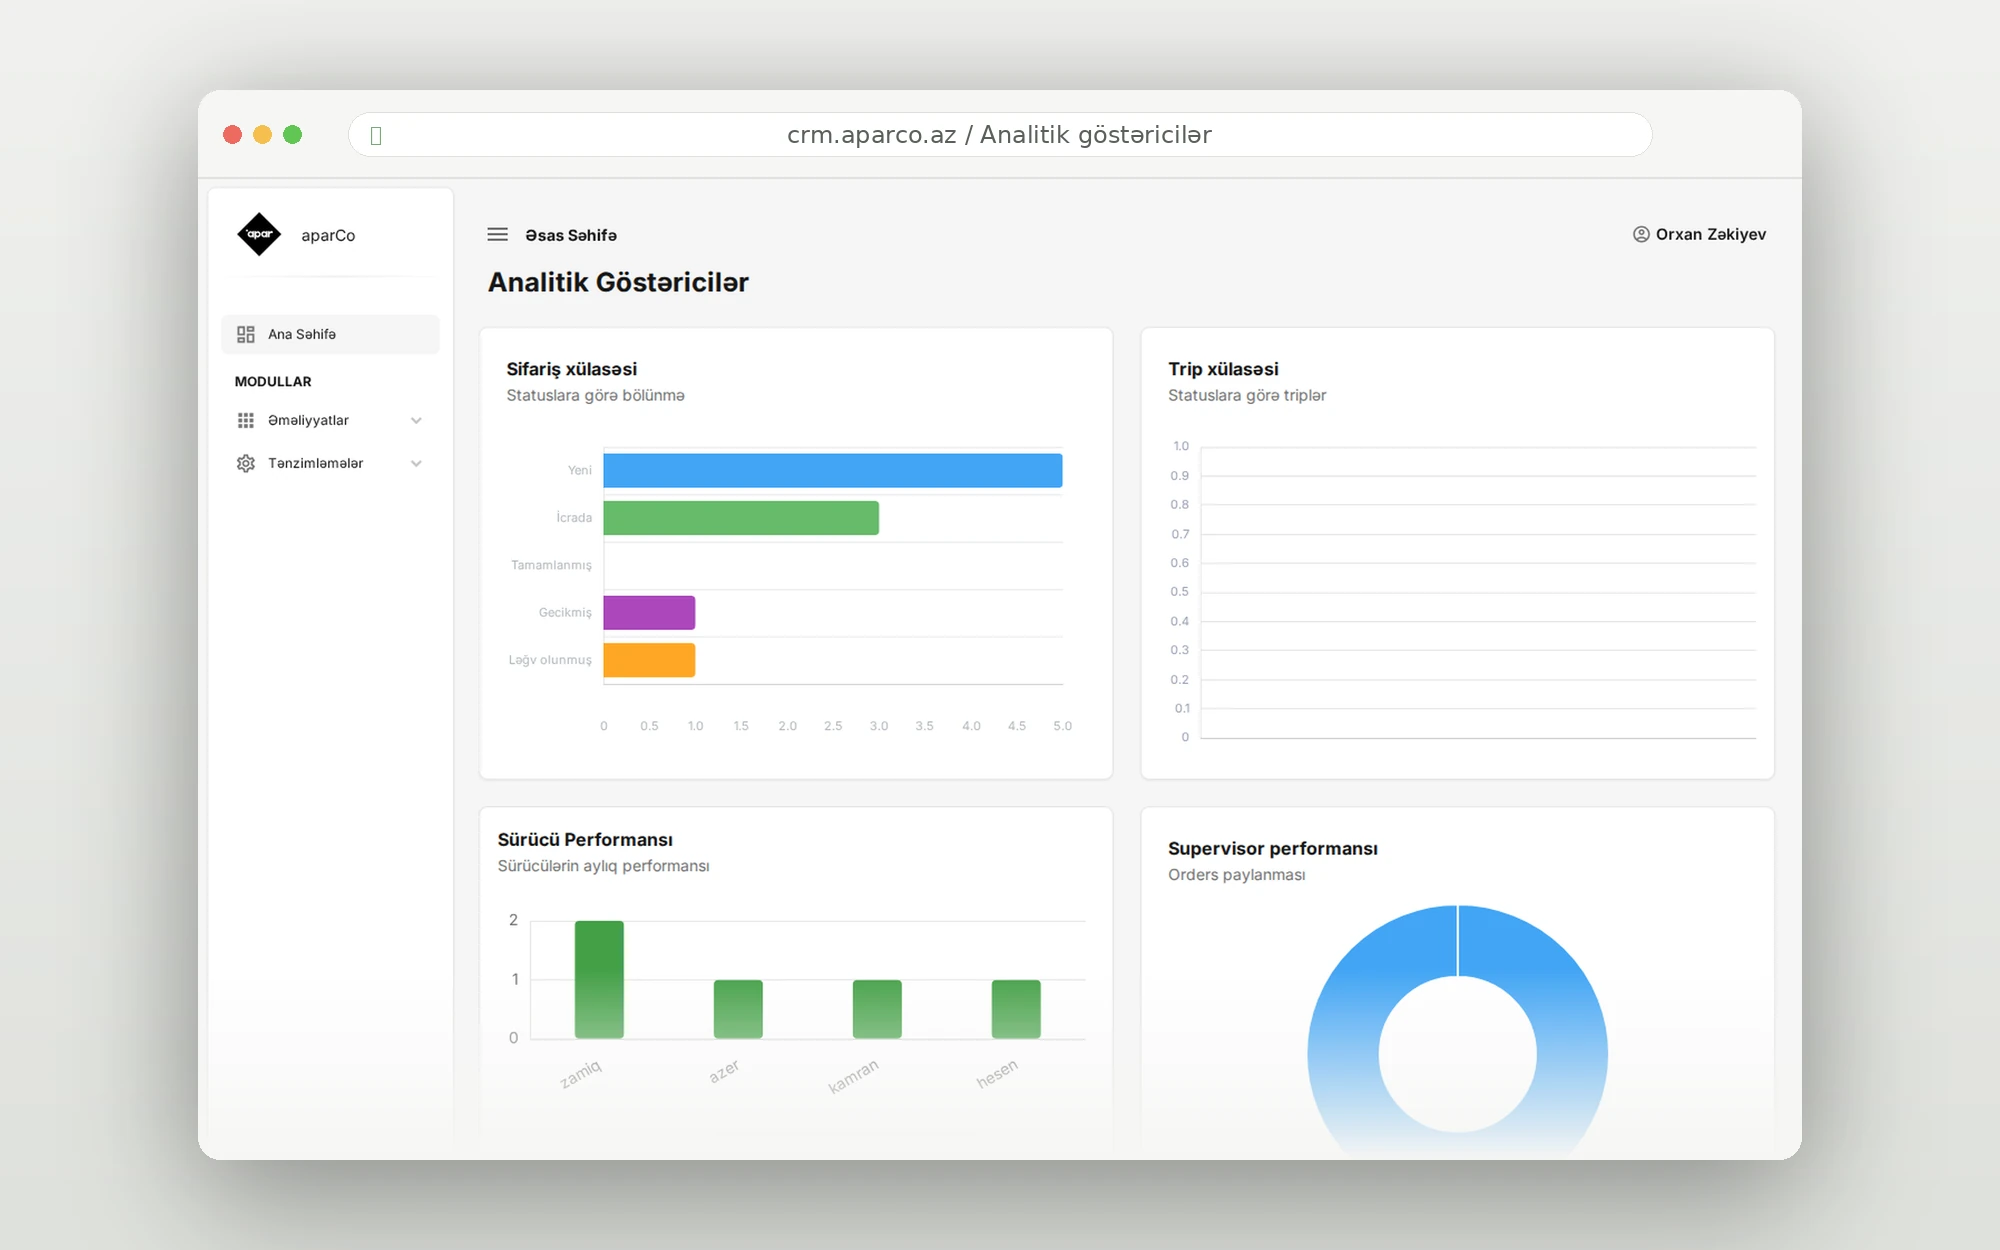Click the MODULLAR section label
The image size is (2000, 1250).
point(273,382)
